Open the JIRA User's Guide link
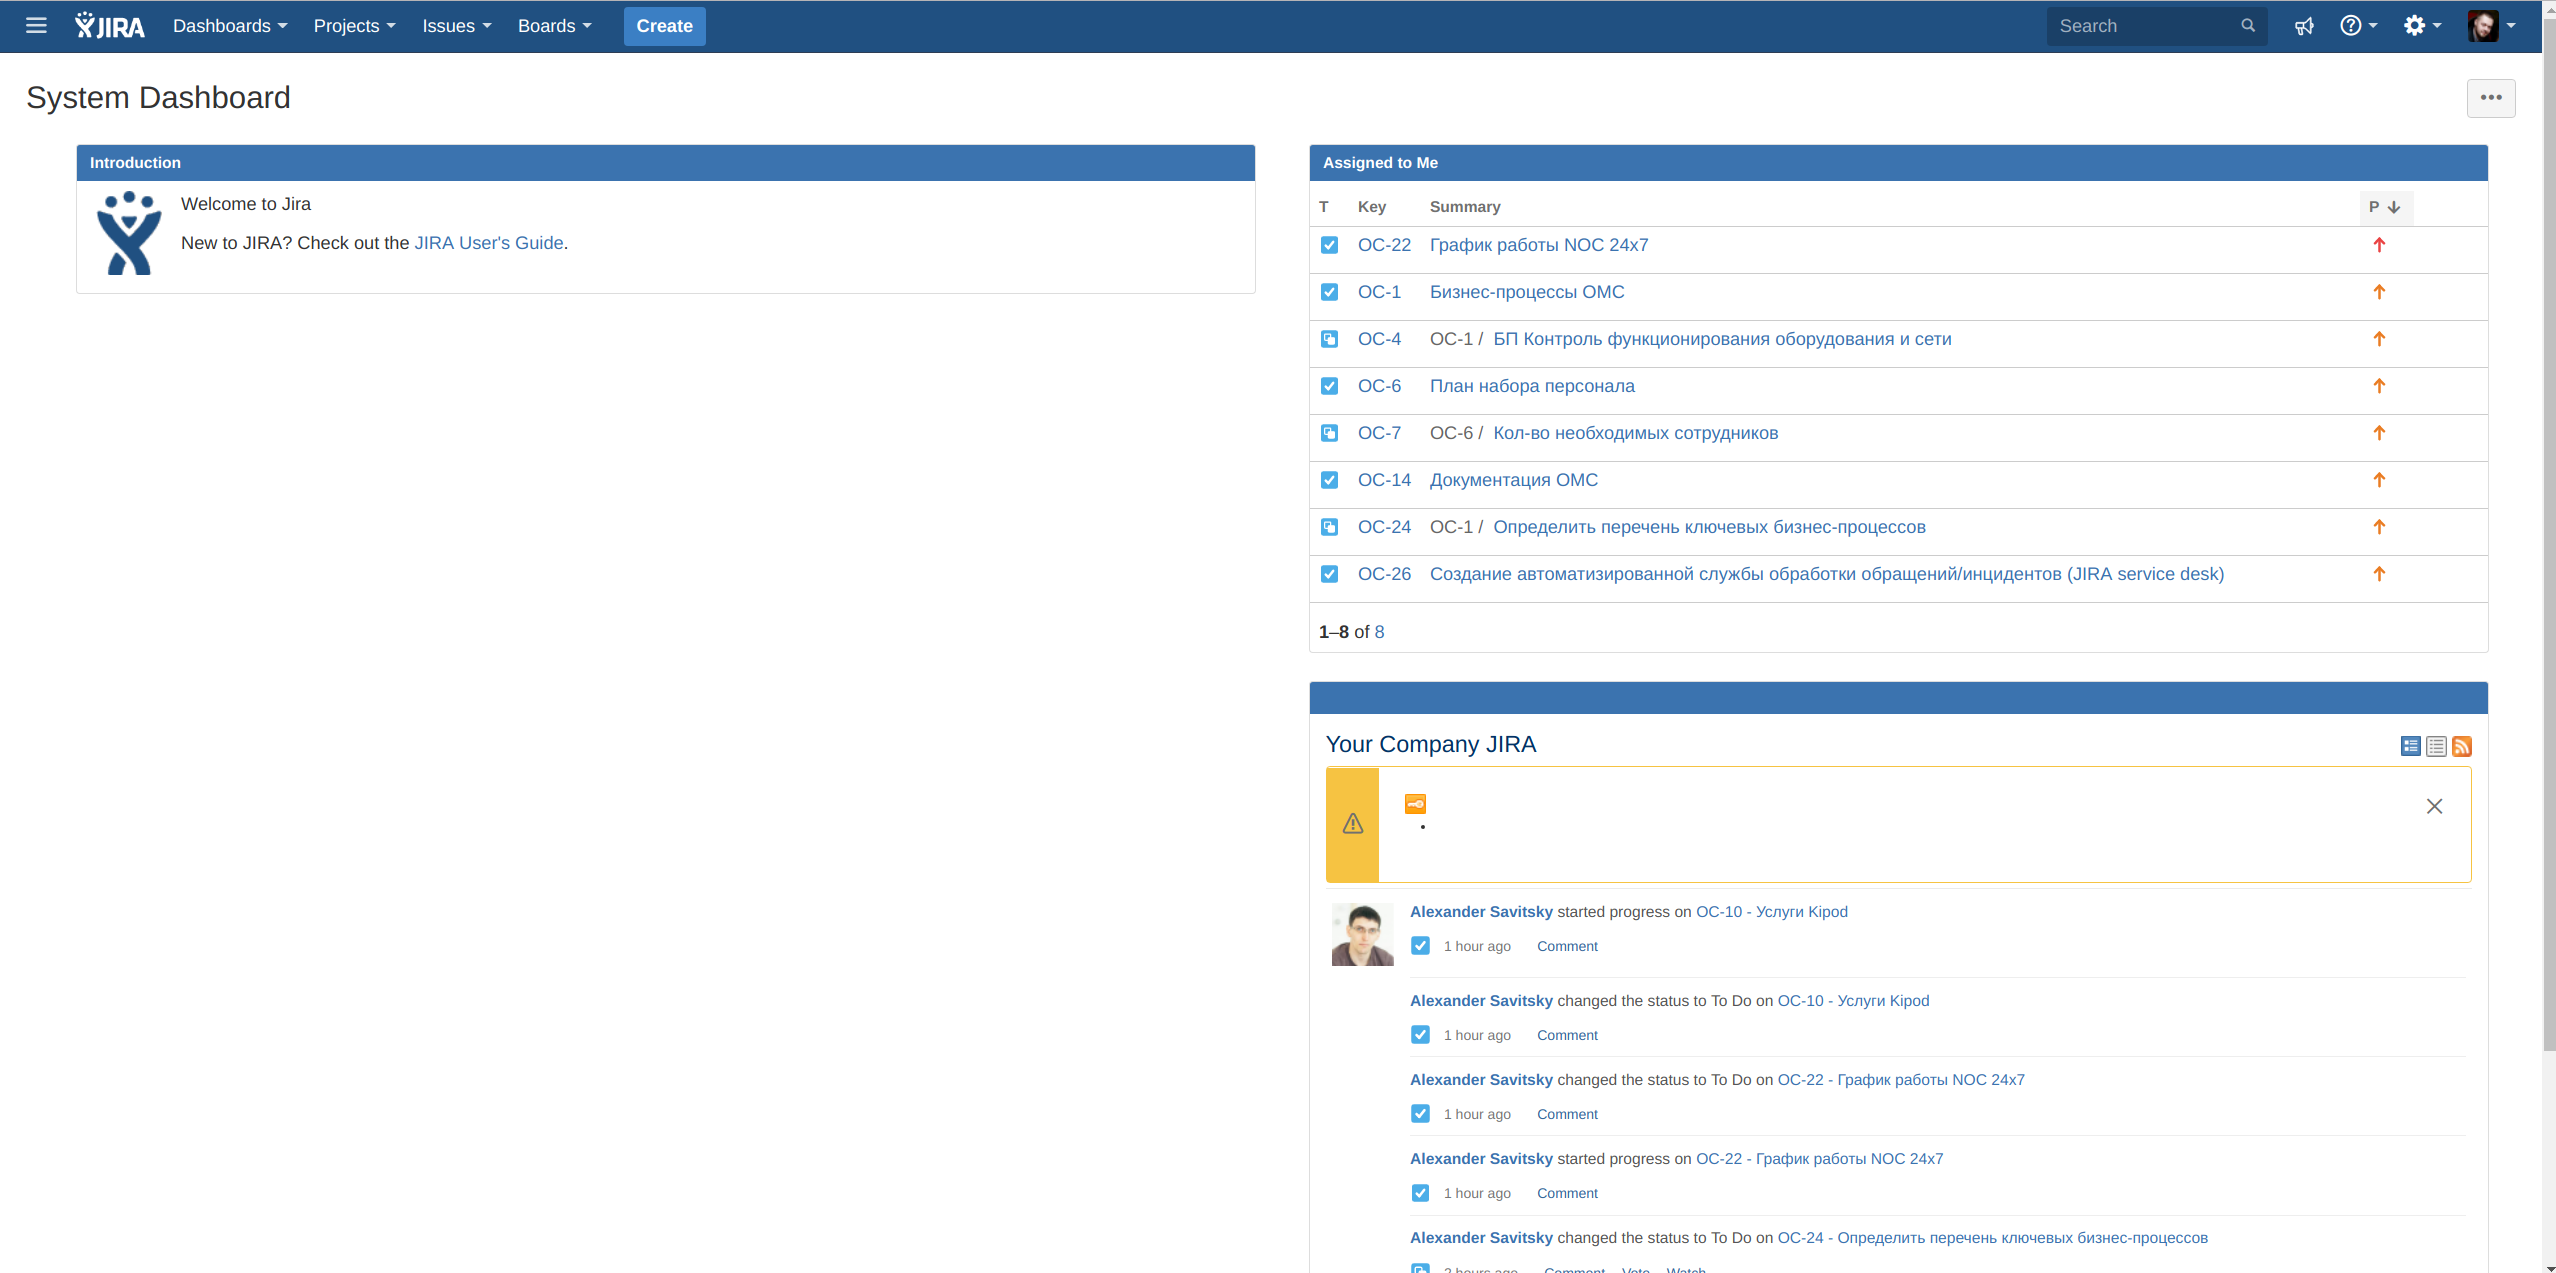 tap(489, 243)
